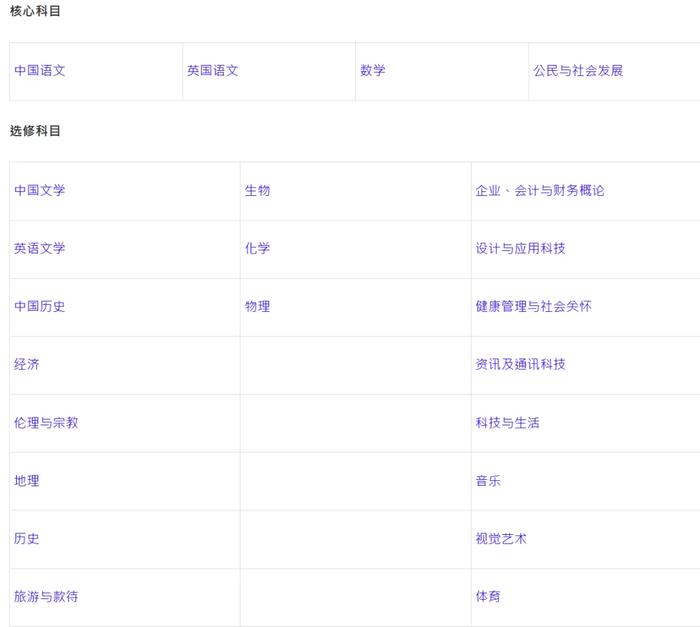700x627 pixels.
Task: Select the 旅游与款待 link
Action: [x=46, y=596]
